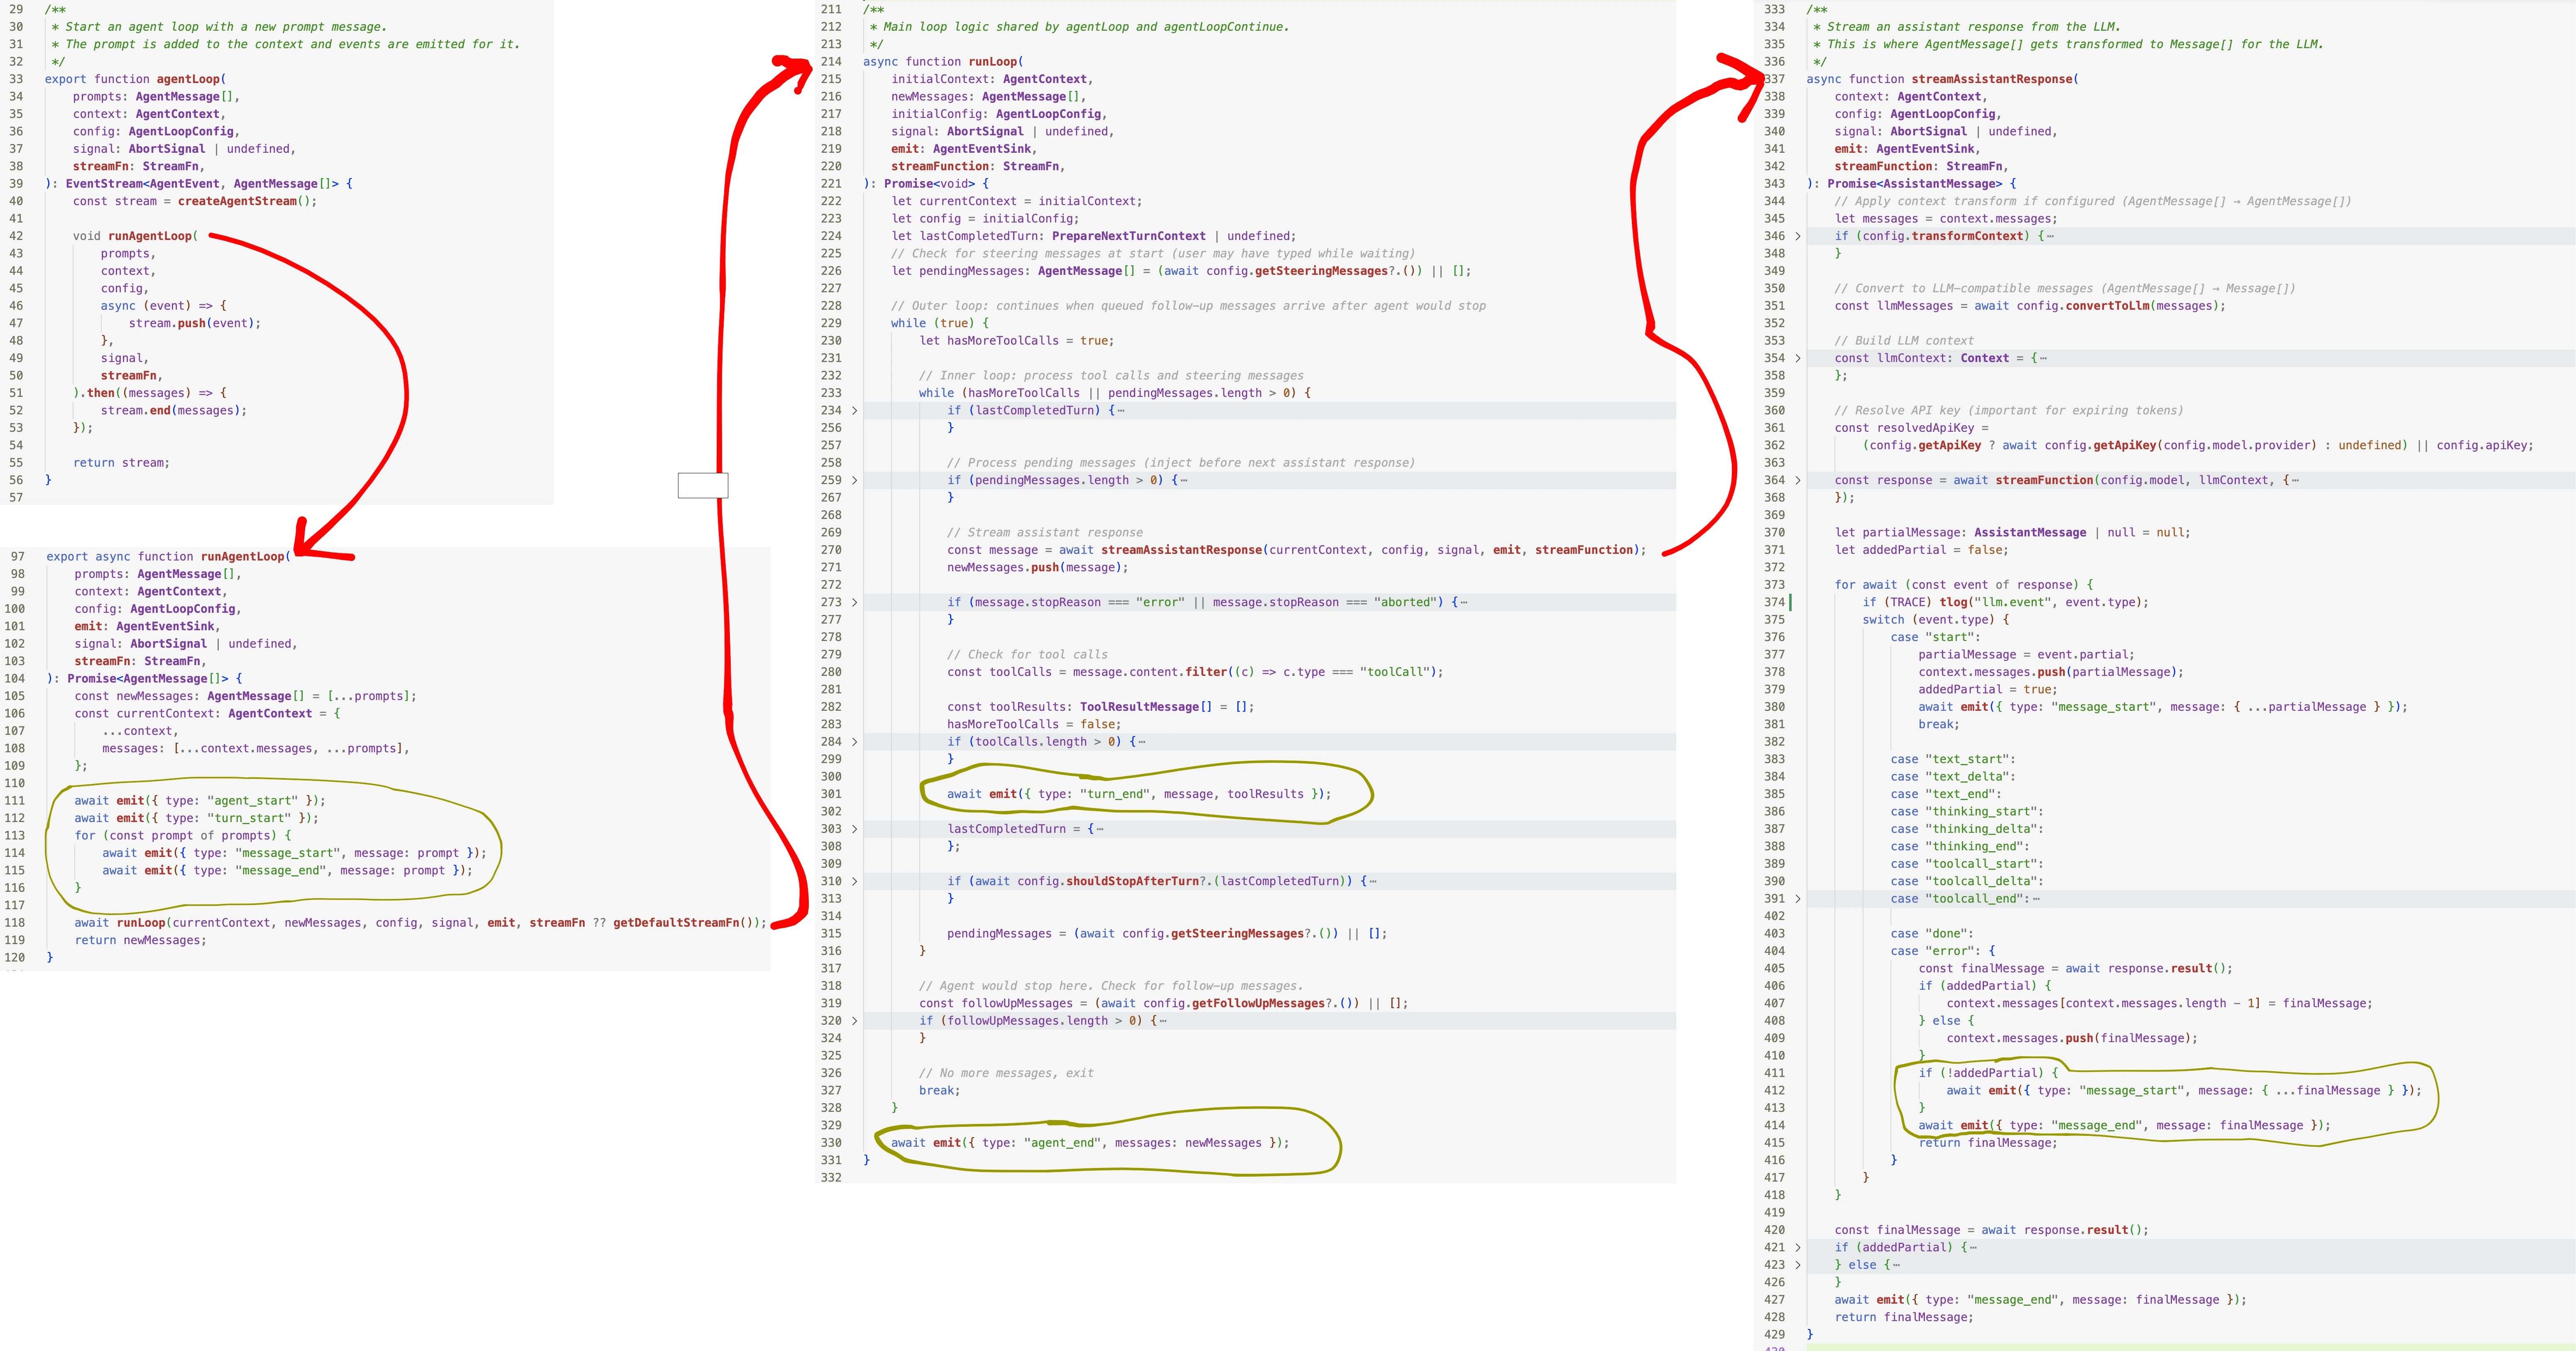Click stream.end(messages) on line 52

coord(173,410)
